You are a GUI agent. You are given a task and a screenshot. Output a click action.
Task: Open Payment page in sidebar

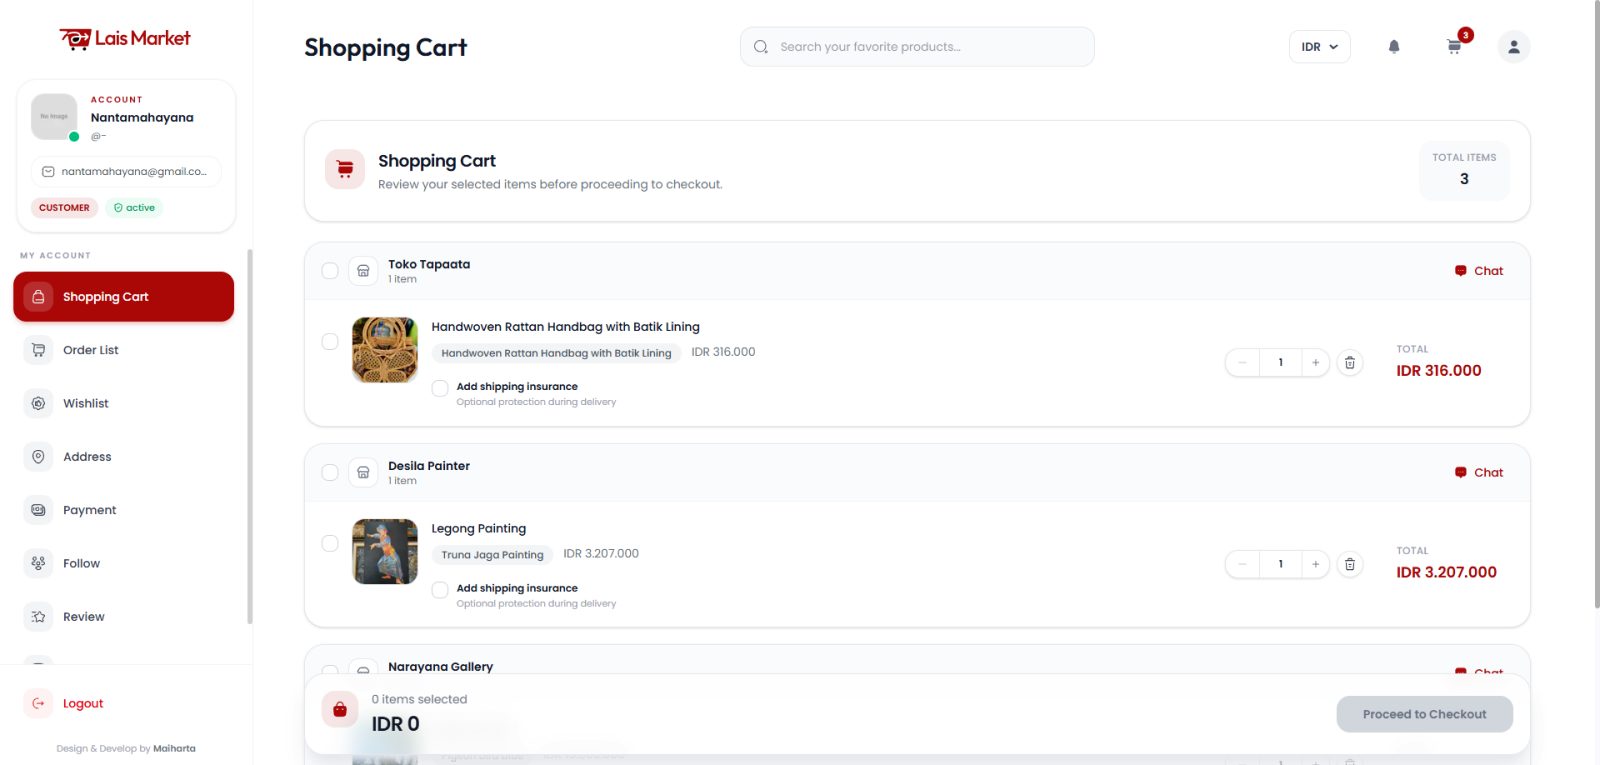coord(123,510)
